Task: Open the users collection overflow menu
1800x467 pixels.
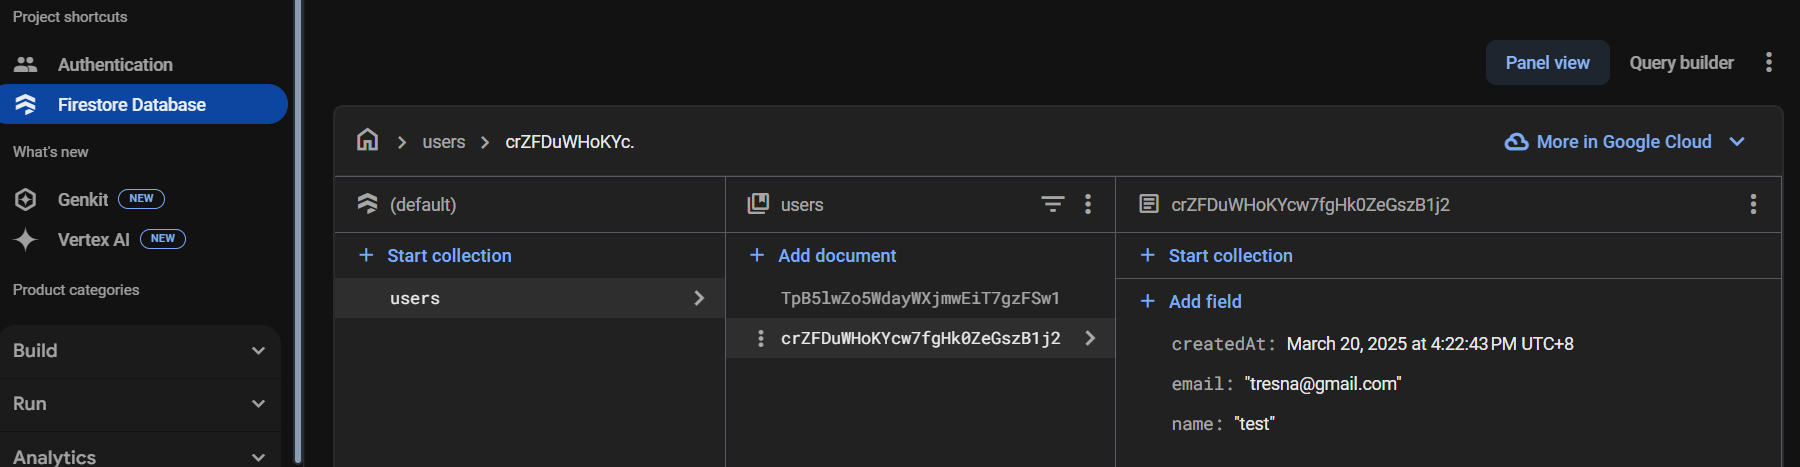Action: (x=1088, y=204)
